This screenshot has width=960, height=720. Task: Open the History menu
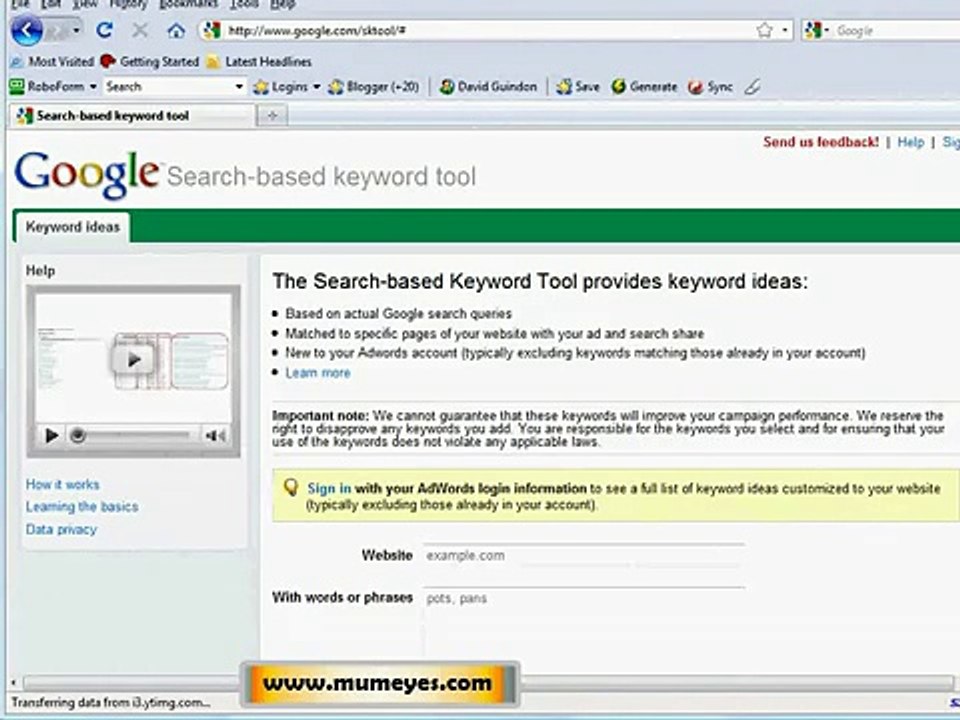[x=128, y=4]
